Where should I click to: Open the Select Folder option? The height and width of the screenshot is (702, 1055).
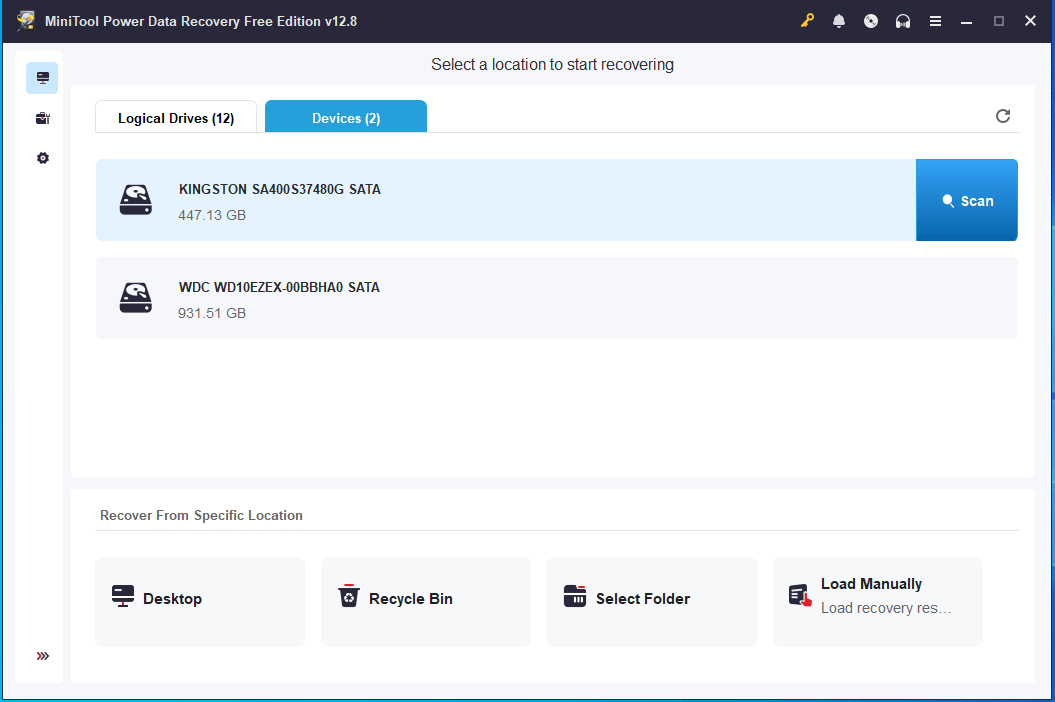pyautogui.click(x=651, y=599)
